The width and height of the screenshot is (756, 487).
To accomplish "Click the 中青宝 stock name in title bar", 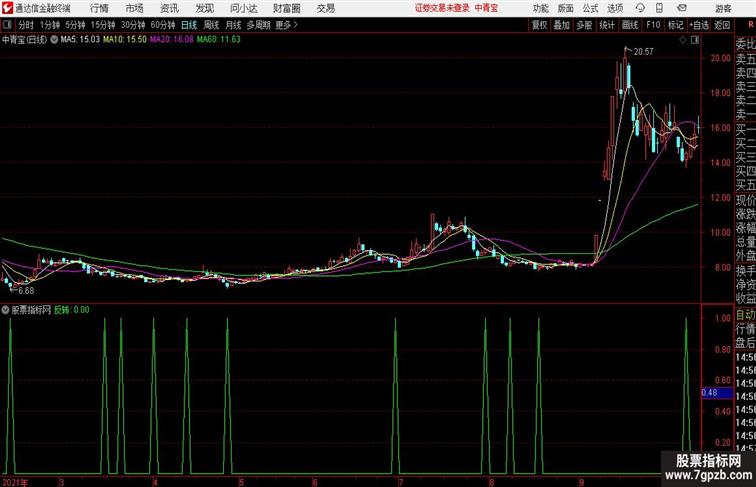I will tap(486, 8).
